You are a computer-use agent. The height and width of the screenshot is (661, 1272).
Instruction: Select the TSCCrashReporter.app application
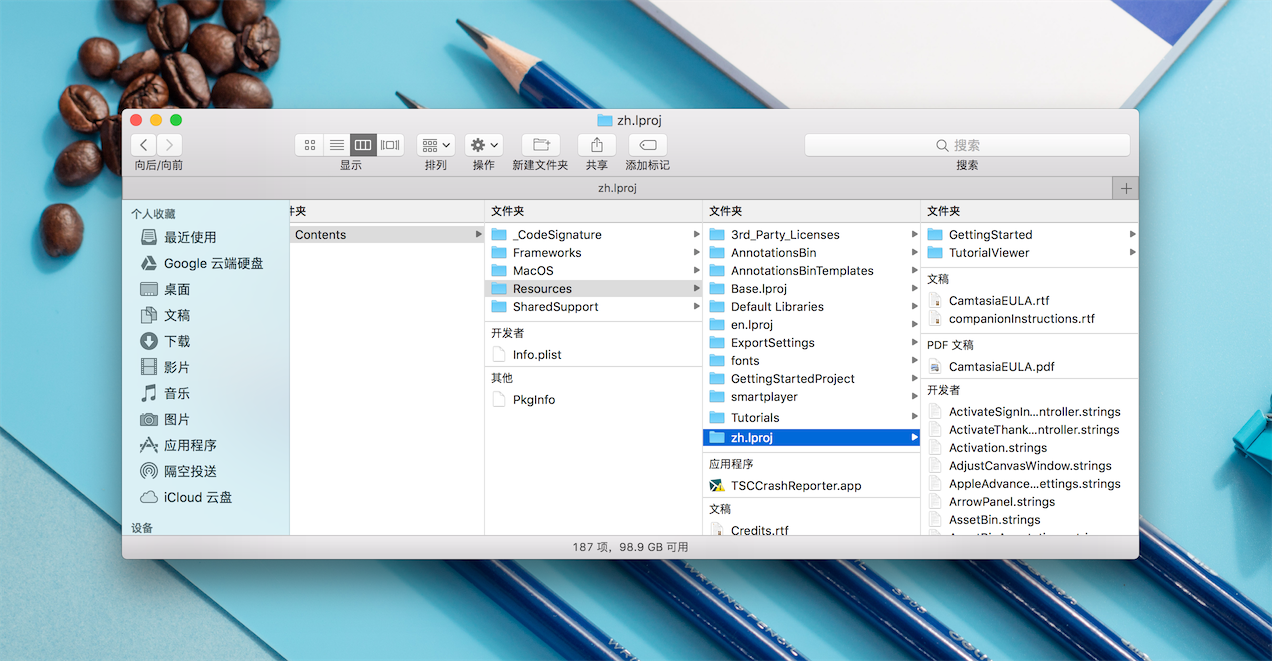pyautogui.click(x=811, y=486)
